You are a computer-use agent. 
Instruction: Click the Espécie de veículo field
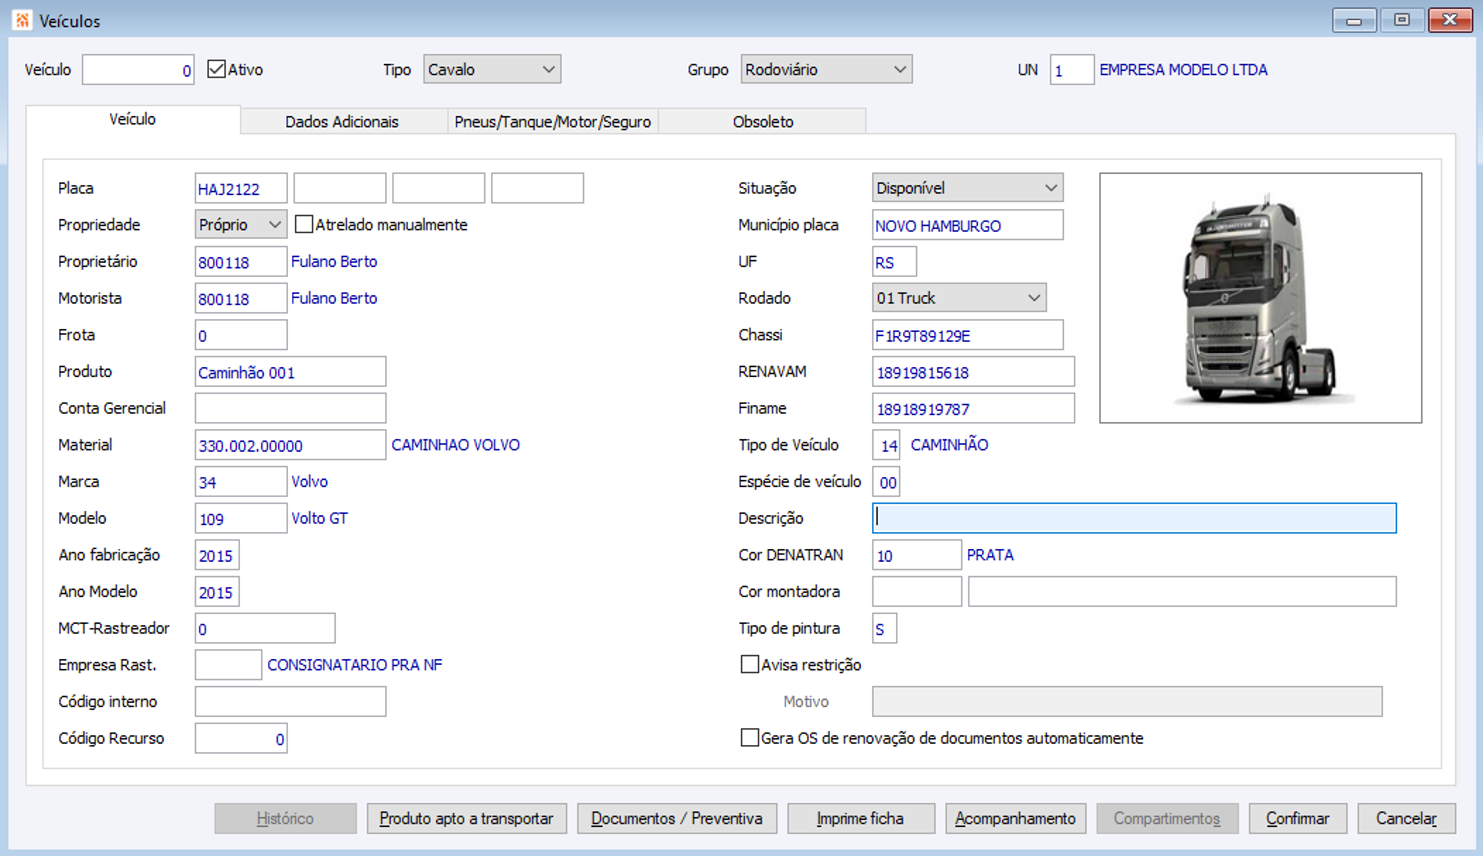(886, 482)
